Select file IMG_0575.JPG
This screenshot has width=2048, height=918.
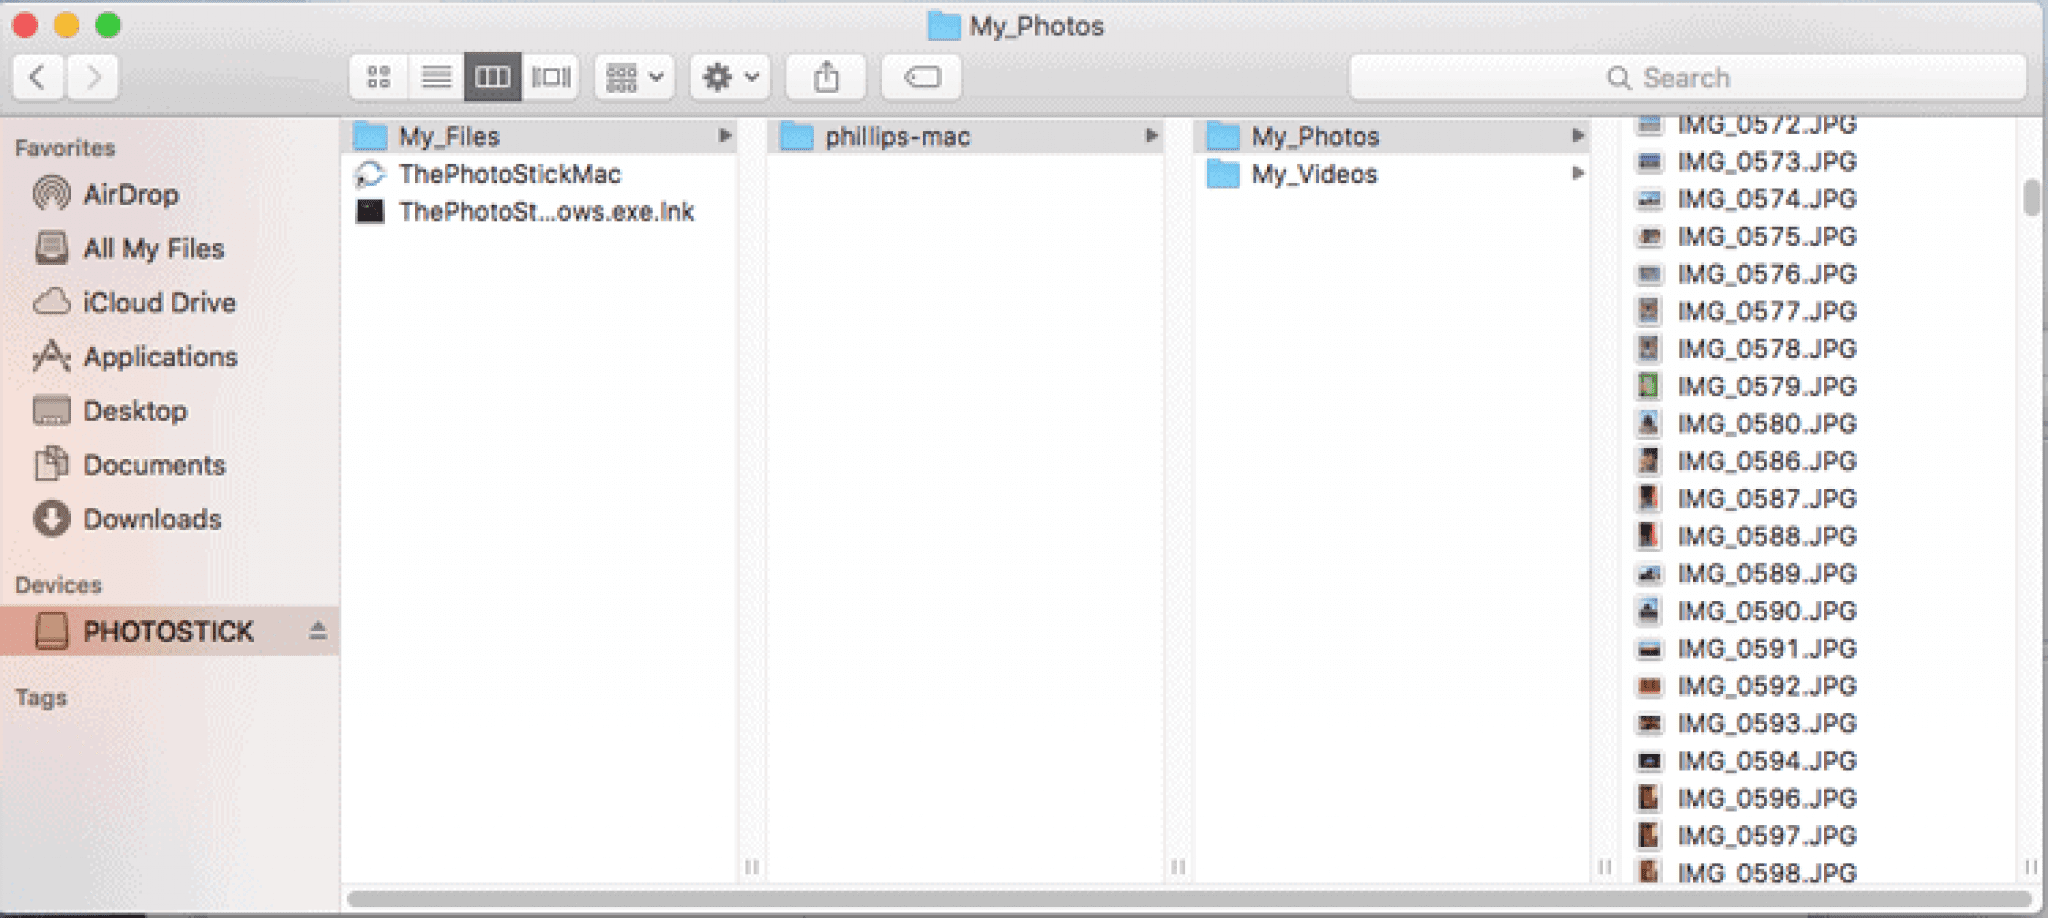tap(1766, 236)
